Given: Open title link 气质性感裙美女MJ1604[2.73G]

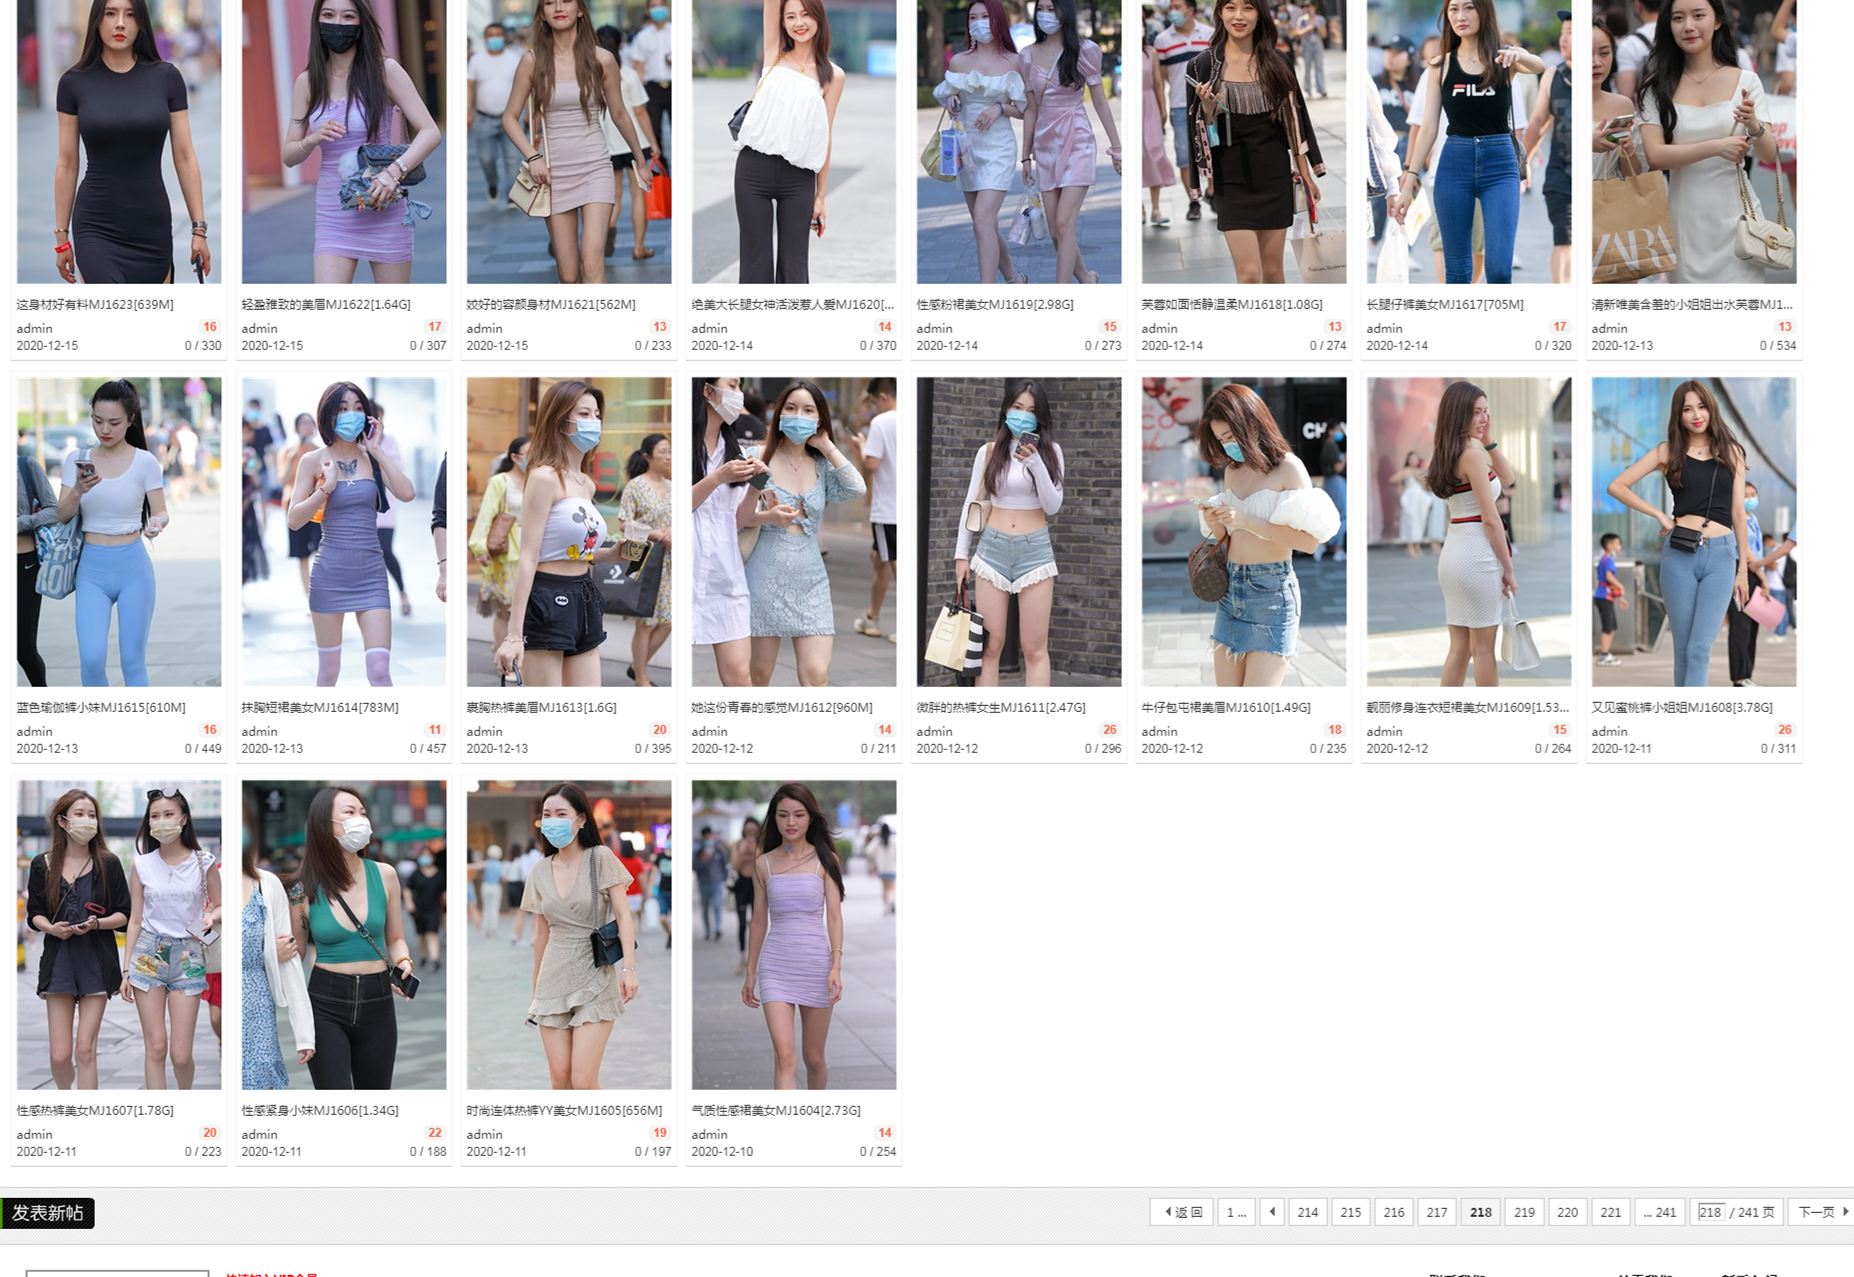Looking at the screenshot, I should (776, 1110).
